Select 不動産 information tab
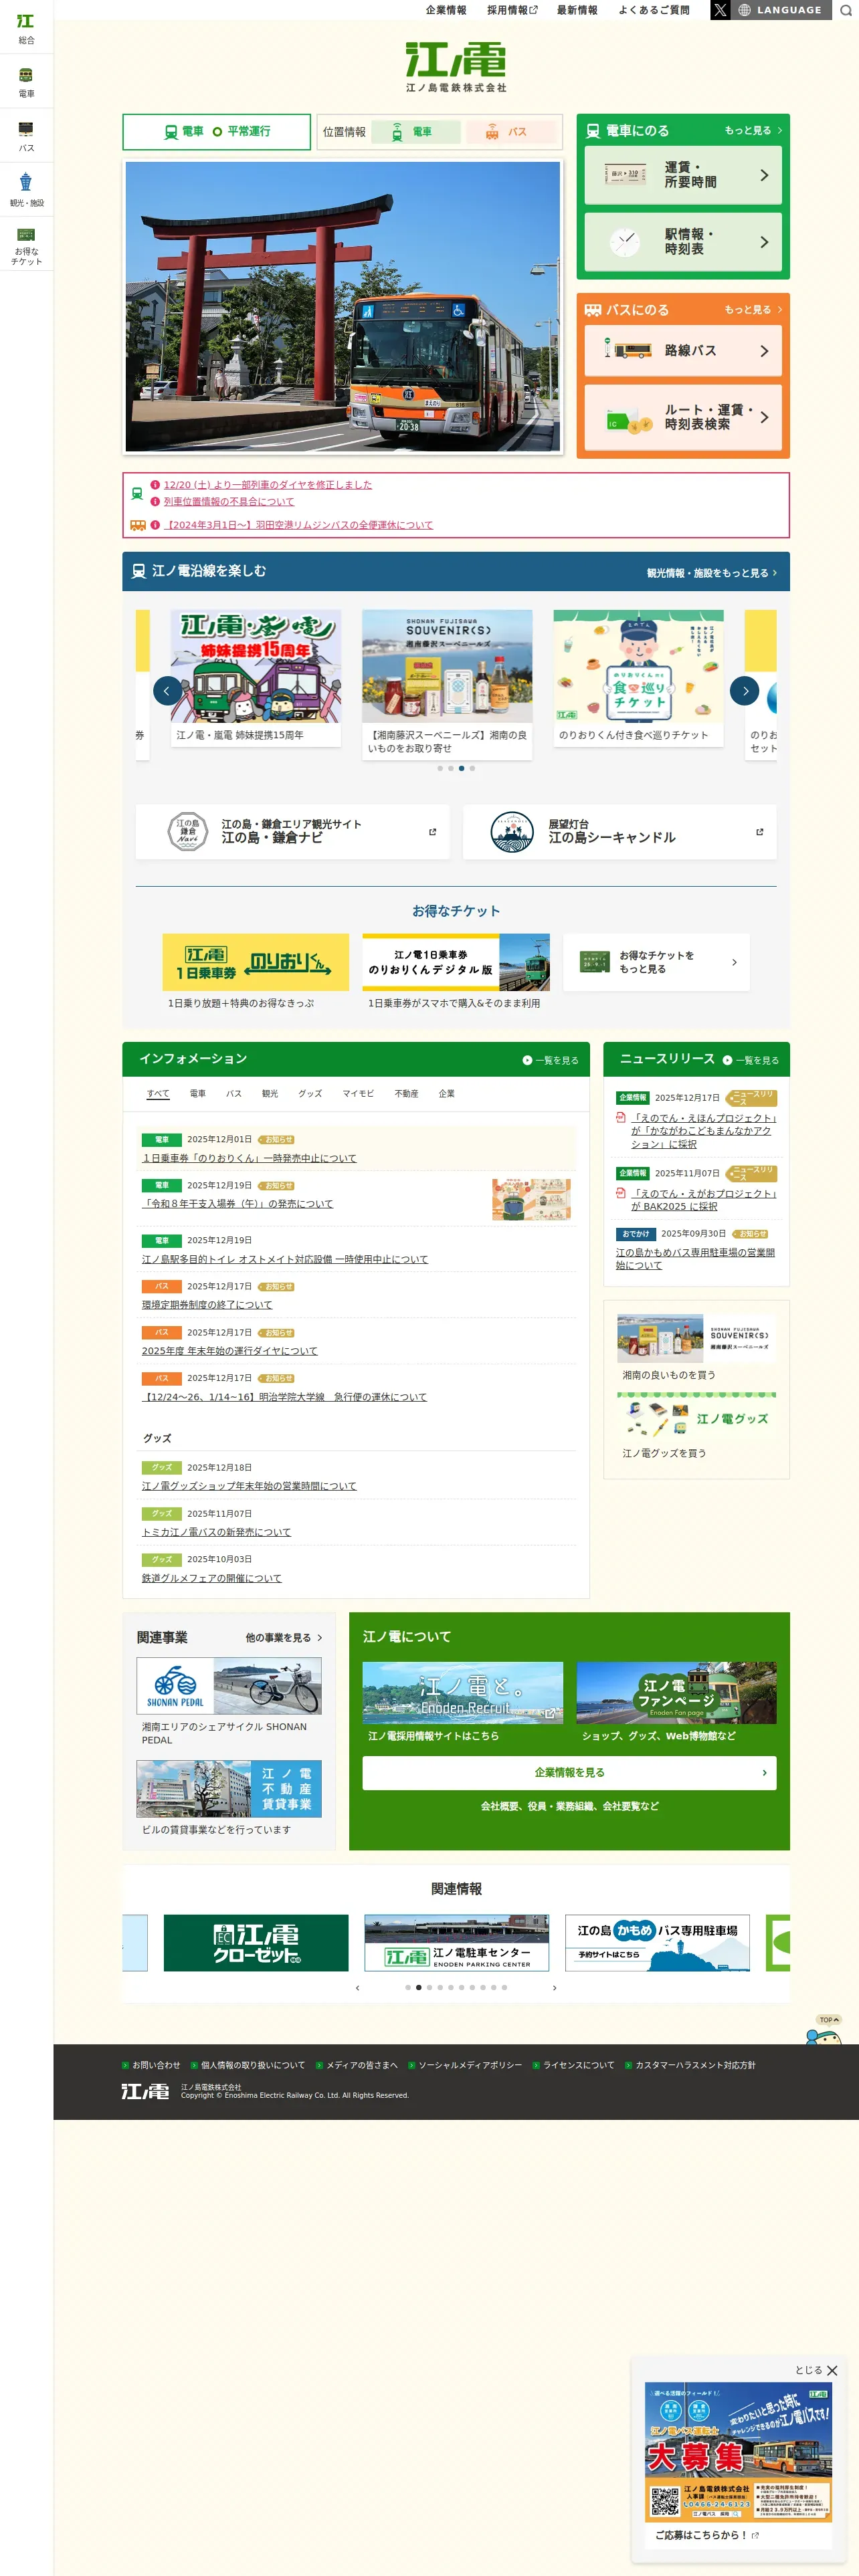 coord(406,1094)
